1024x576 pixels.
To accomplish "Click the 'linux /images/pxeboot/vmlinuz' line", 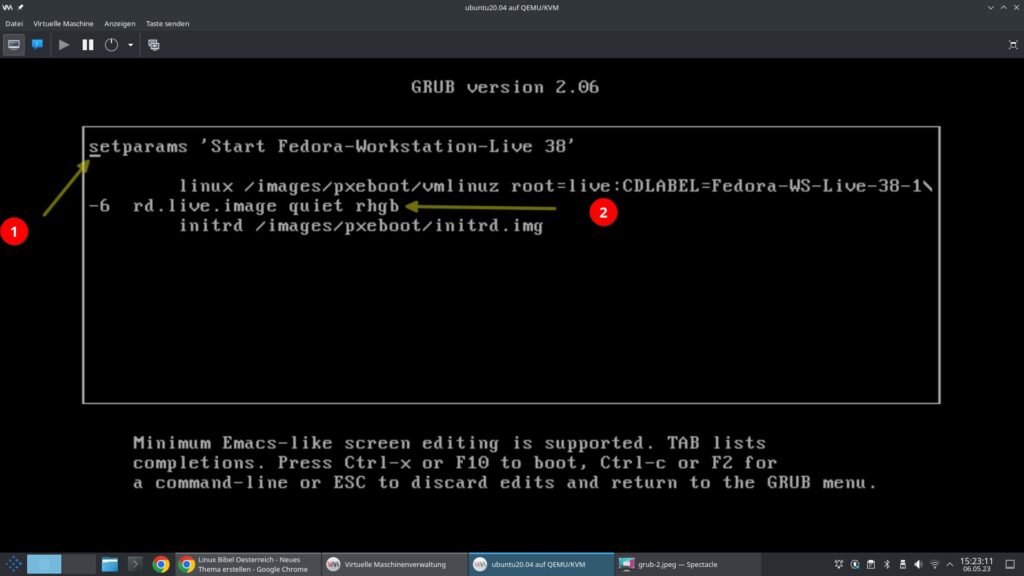I will coord(556,186).
